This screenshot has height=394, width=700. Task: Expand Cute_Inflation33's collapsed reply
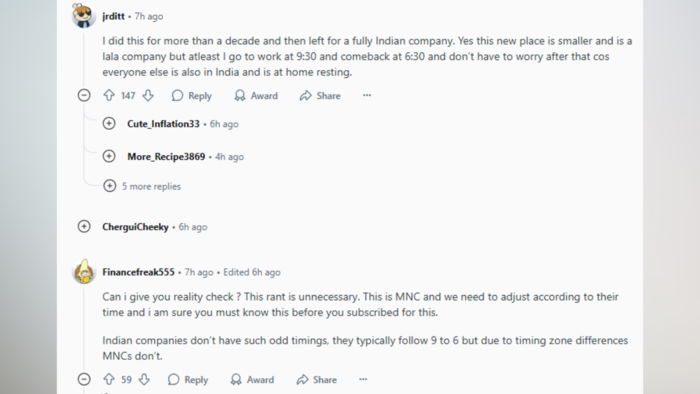click(x=109, y=123)
